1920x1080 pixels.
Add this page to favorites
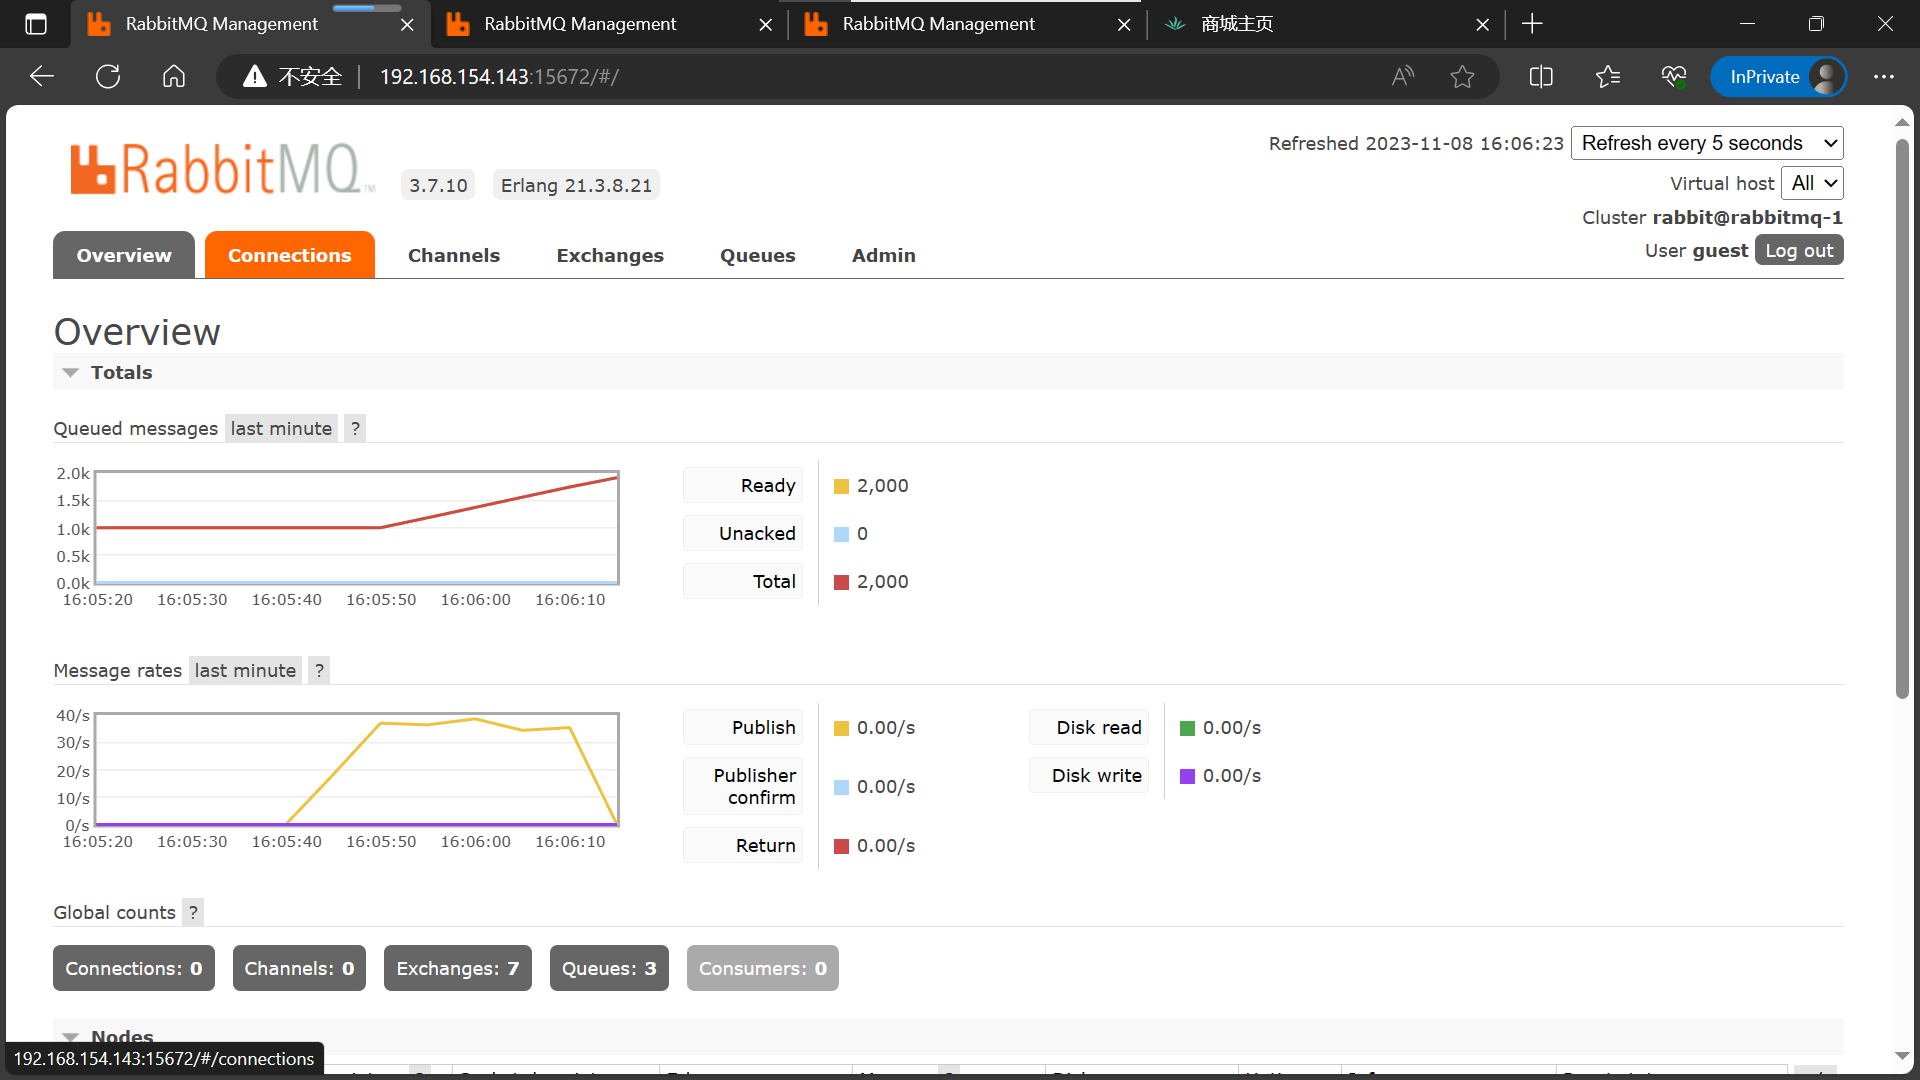click(x=1462, y=77)
